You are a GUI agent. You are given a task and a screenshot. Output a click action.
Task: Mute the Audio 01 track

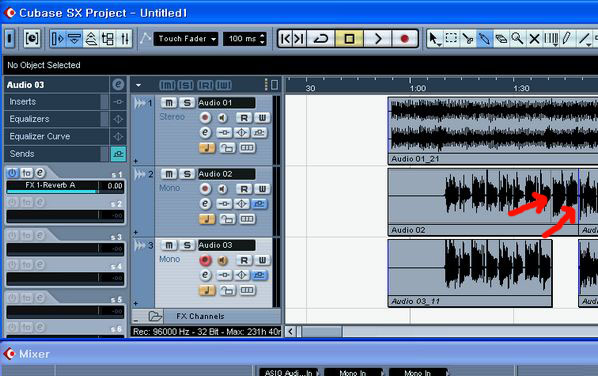tap(169, 103)
